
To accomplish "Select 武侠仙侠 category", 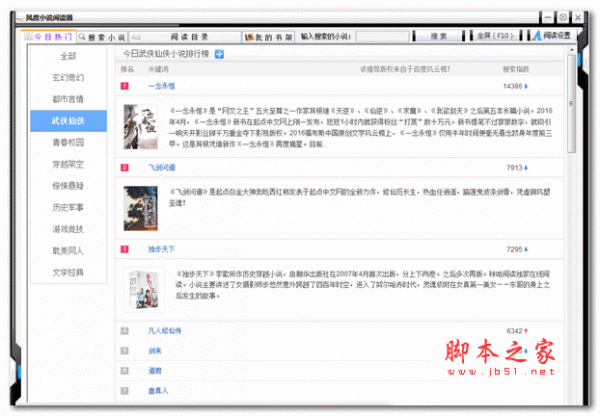I will coord(68,121).
